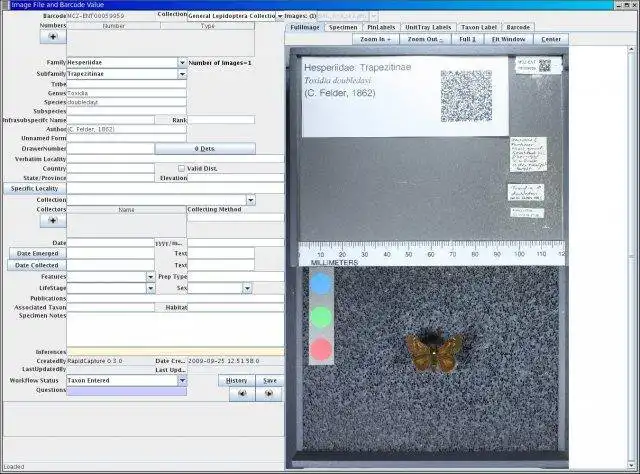Expand the Subfamily Trapezitinae dropdown

(x=182, y=73)
